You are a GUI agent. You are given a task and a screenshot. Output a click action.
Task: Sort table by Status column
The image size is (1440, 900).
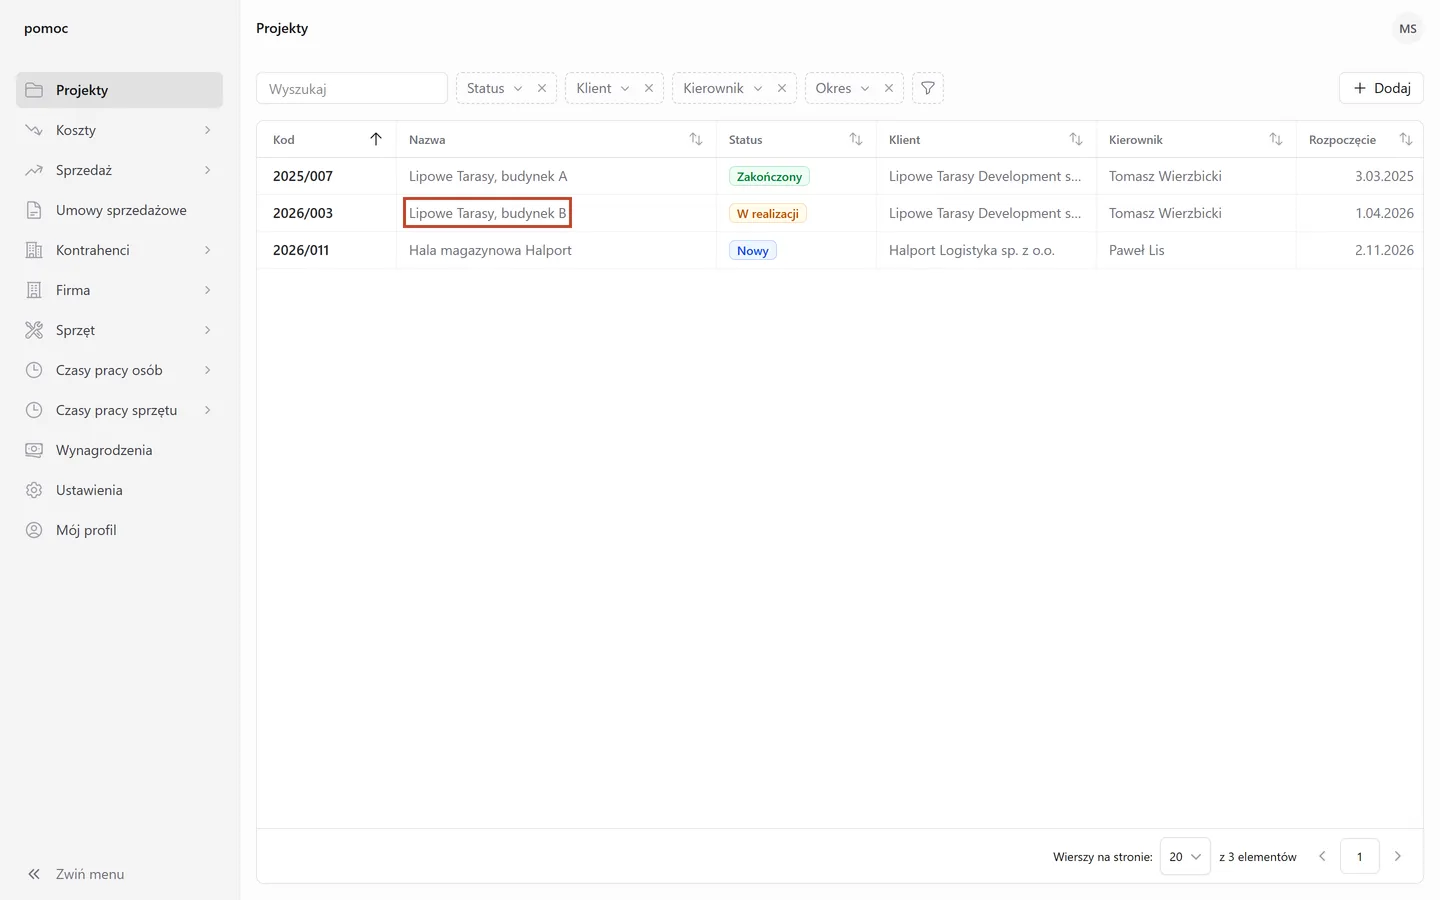[856, 139]
